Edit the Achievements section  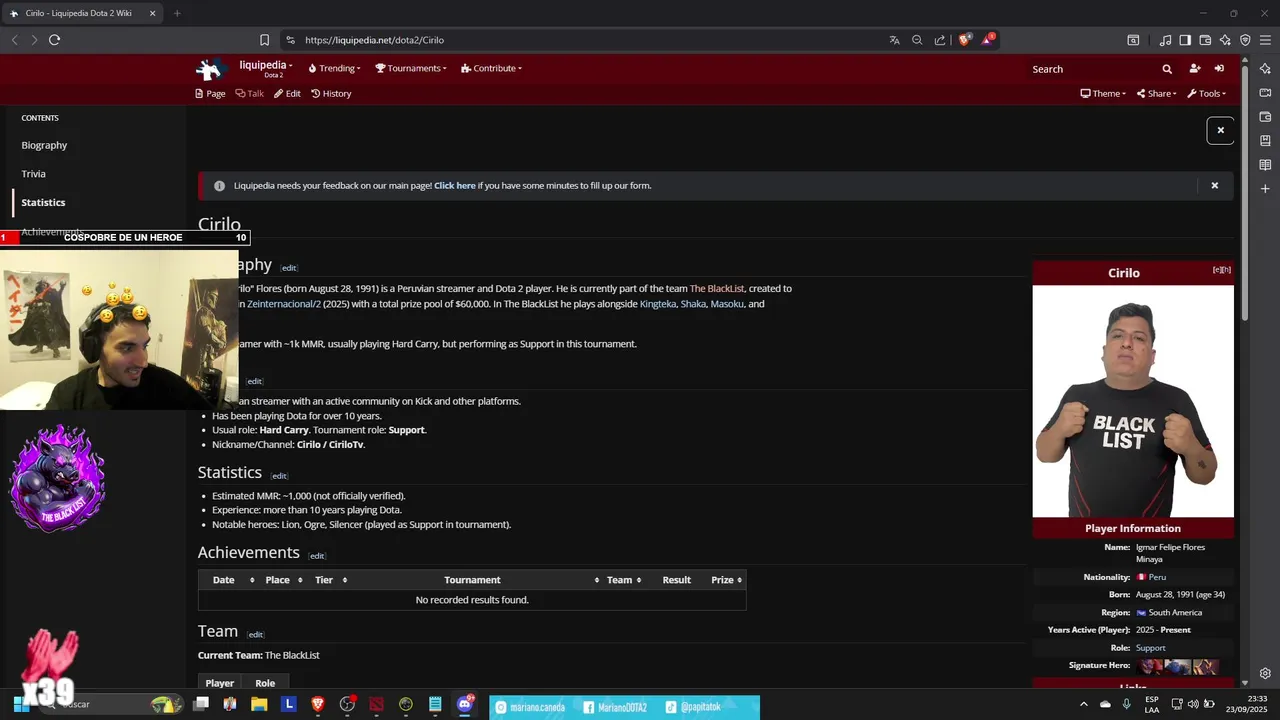coord(317,556)
